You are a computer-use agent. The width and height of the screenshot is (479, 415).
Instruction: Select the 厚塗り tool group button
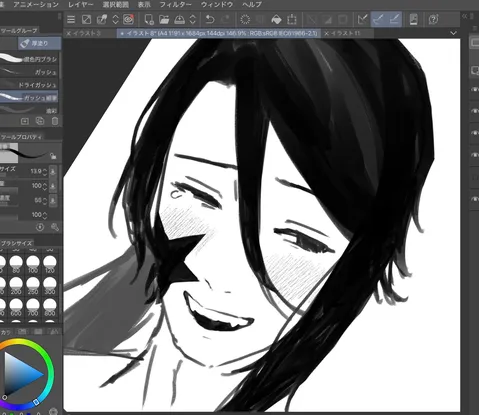39,43
